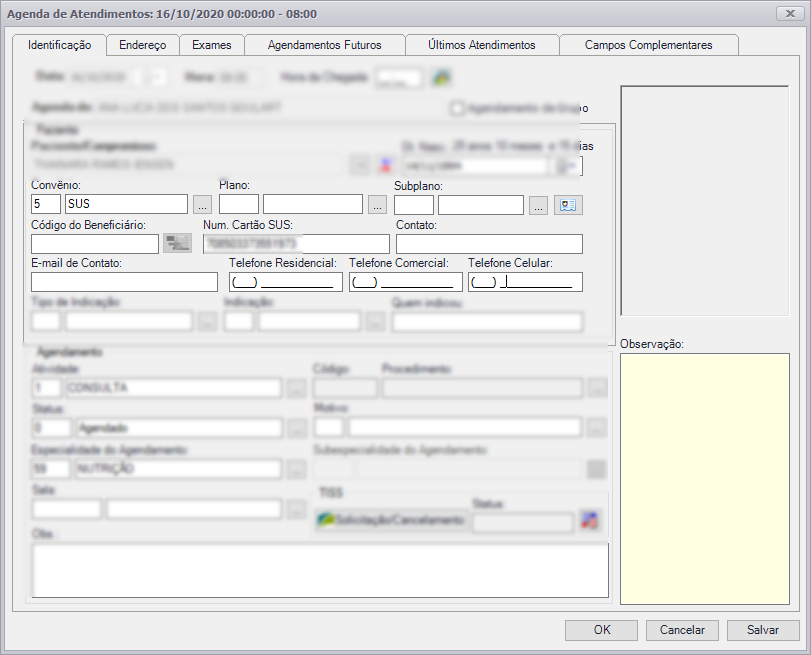Click the E-mail de Contato field
Screen dimensions: 811x655
(x=125, y=282)
